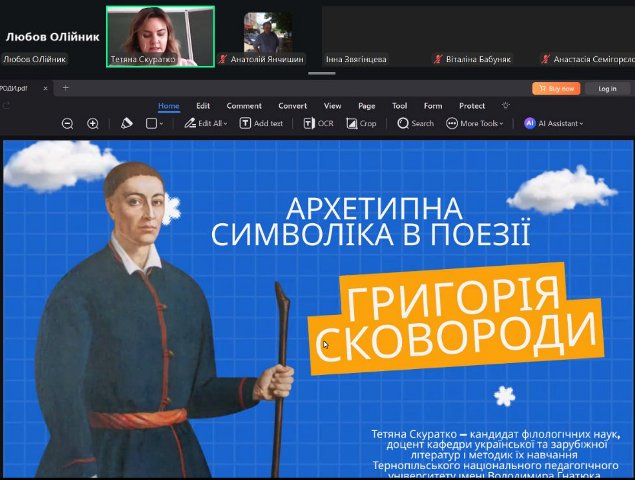
Task: Click Віталіна Бабуняк muted microphone icon
Action: click(438, 59)
